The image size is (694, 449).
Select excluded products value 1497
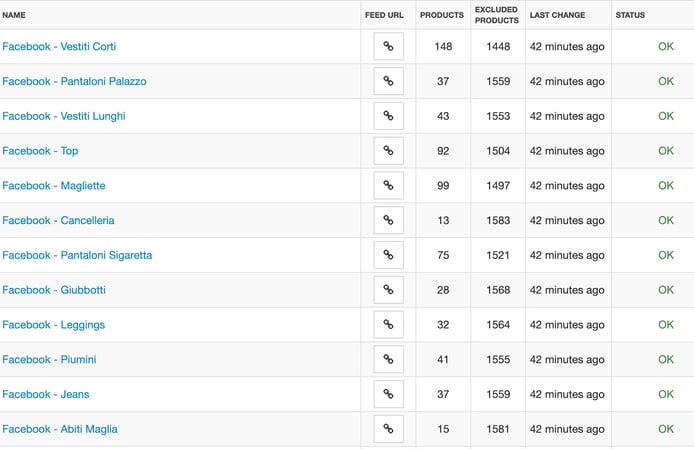tap(498, 186)
